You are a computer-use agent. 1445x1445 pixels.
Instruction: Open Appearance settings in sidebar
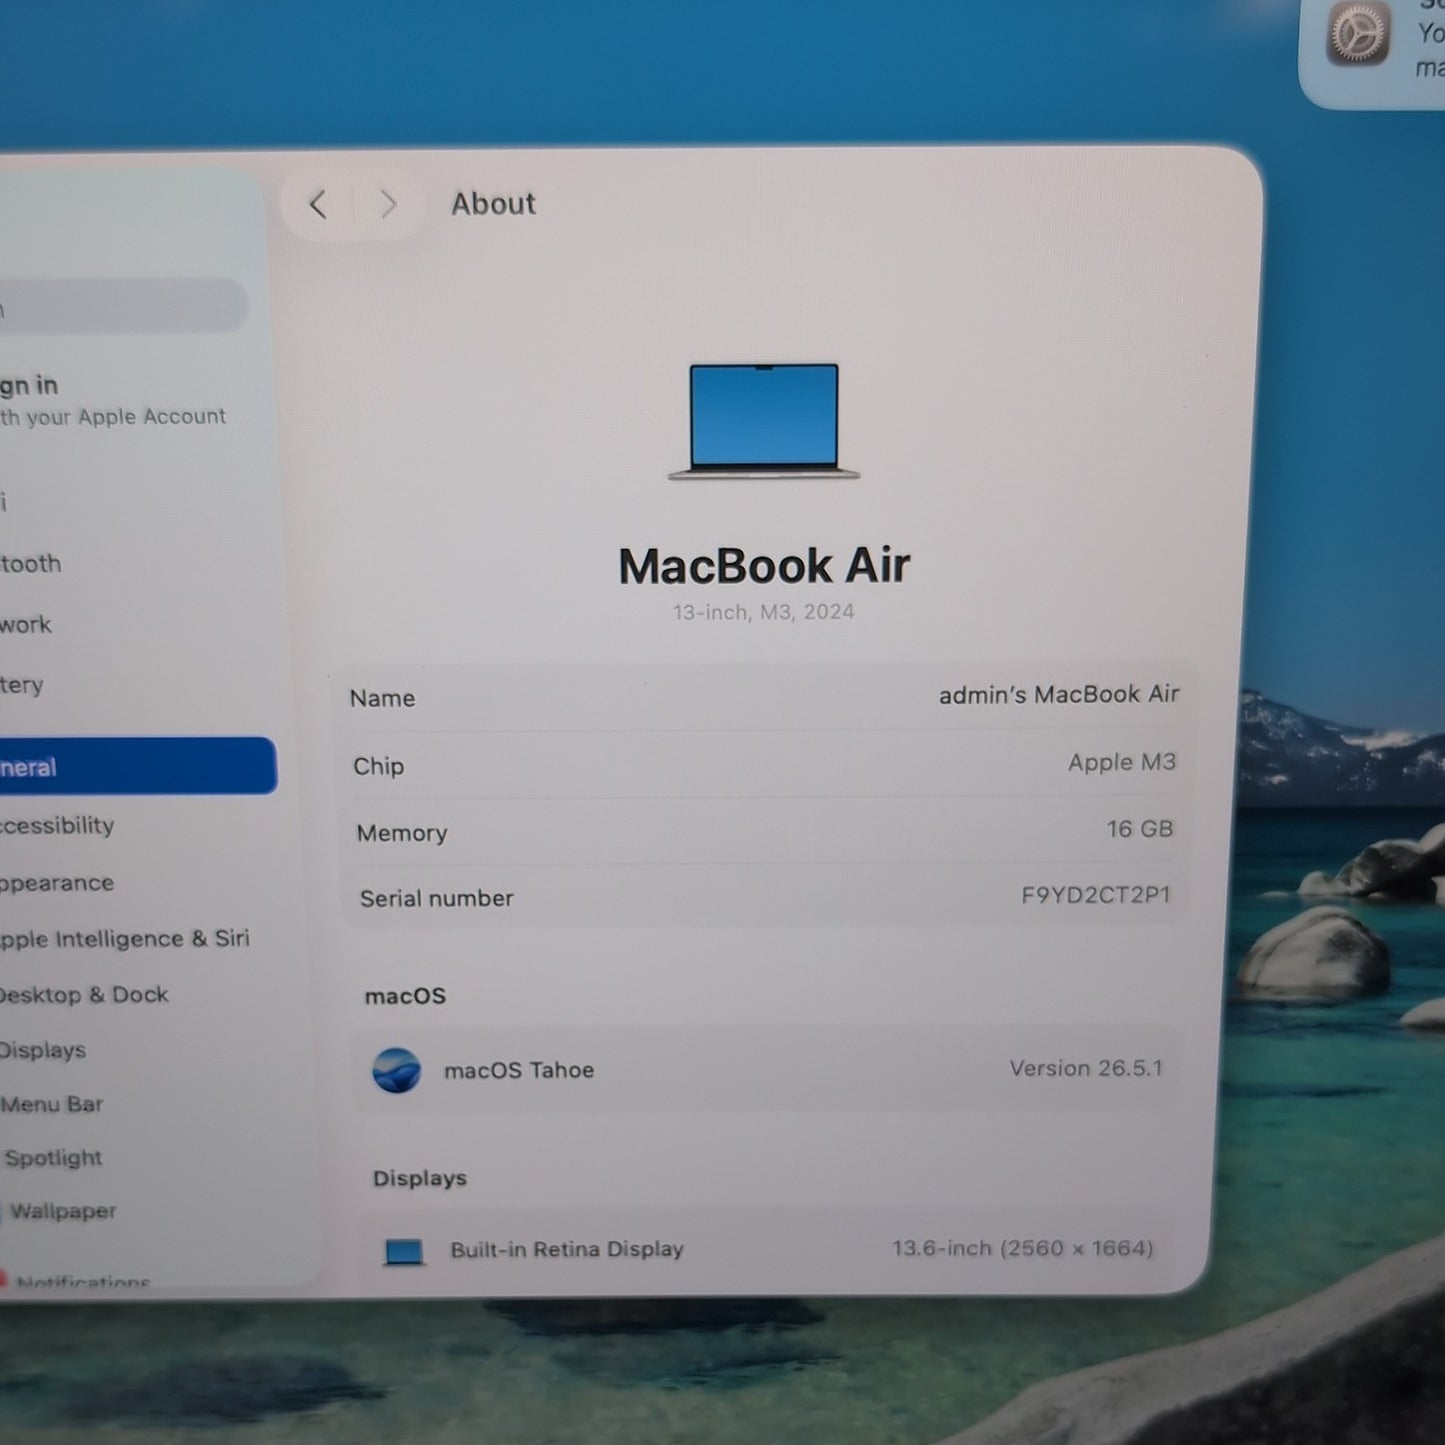57,883
